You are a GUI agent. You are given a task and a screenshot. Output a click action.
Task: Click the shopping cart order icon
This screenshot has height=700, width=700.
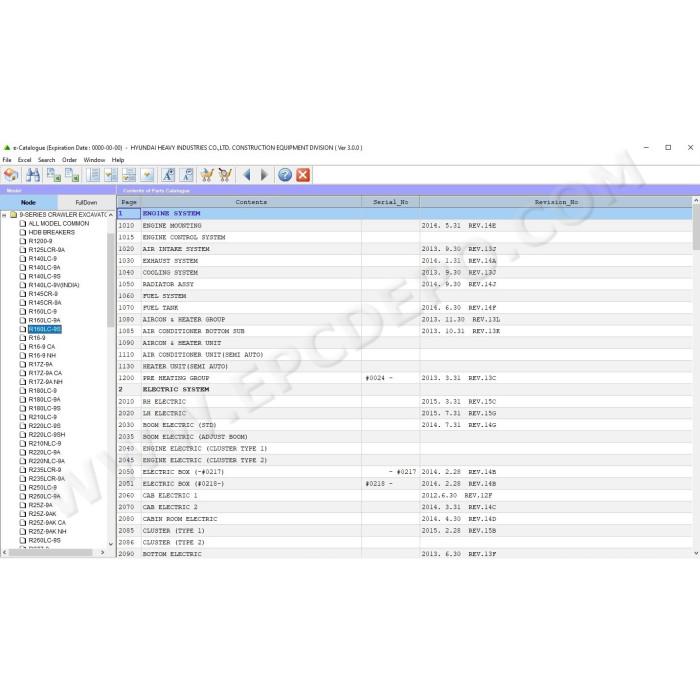207,175
